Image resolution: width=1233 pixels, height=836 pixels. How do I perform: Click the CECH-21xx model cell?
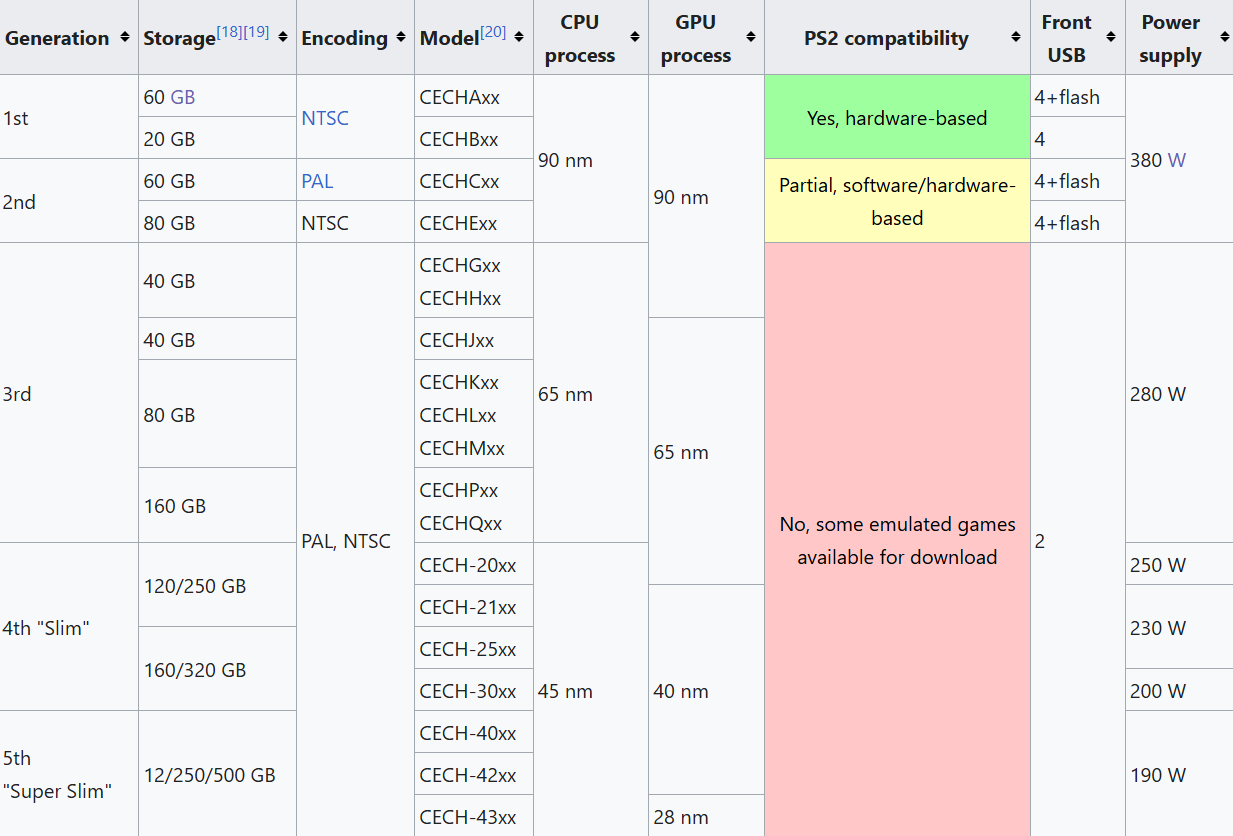coord(474,606)
